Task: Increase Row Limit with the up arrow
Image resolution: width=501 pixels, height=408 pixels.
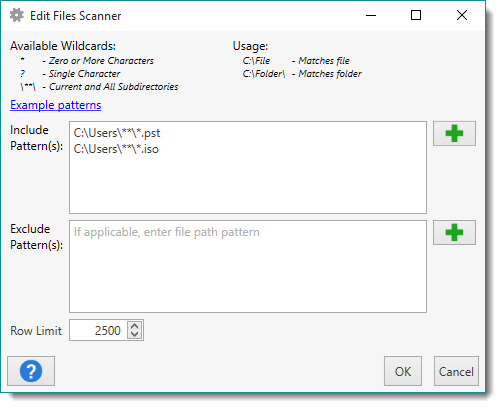Action: click(x=134, y=327)
